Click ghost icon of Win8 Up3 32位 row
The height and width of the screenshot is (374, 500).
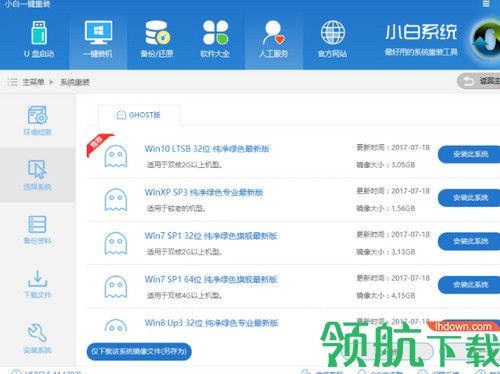tap(116, 325)
